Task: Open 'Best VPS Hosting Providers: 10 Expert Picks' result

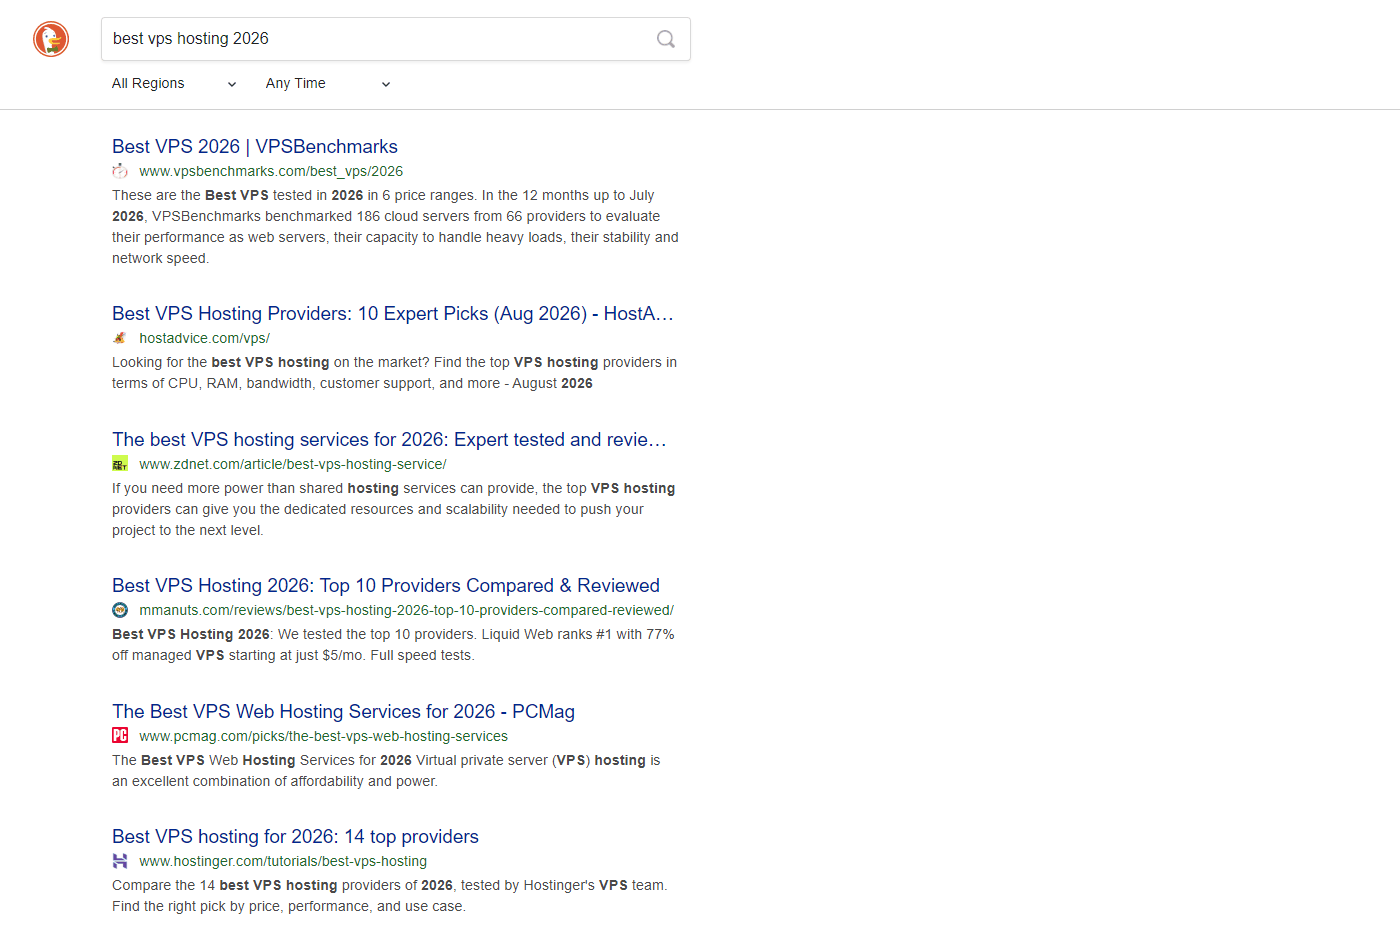Action: (x=393, y=314)
